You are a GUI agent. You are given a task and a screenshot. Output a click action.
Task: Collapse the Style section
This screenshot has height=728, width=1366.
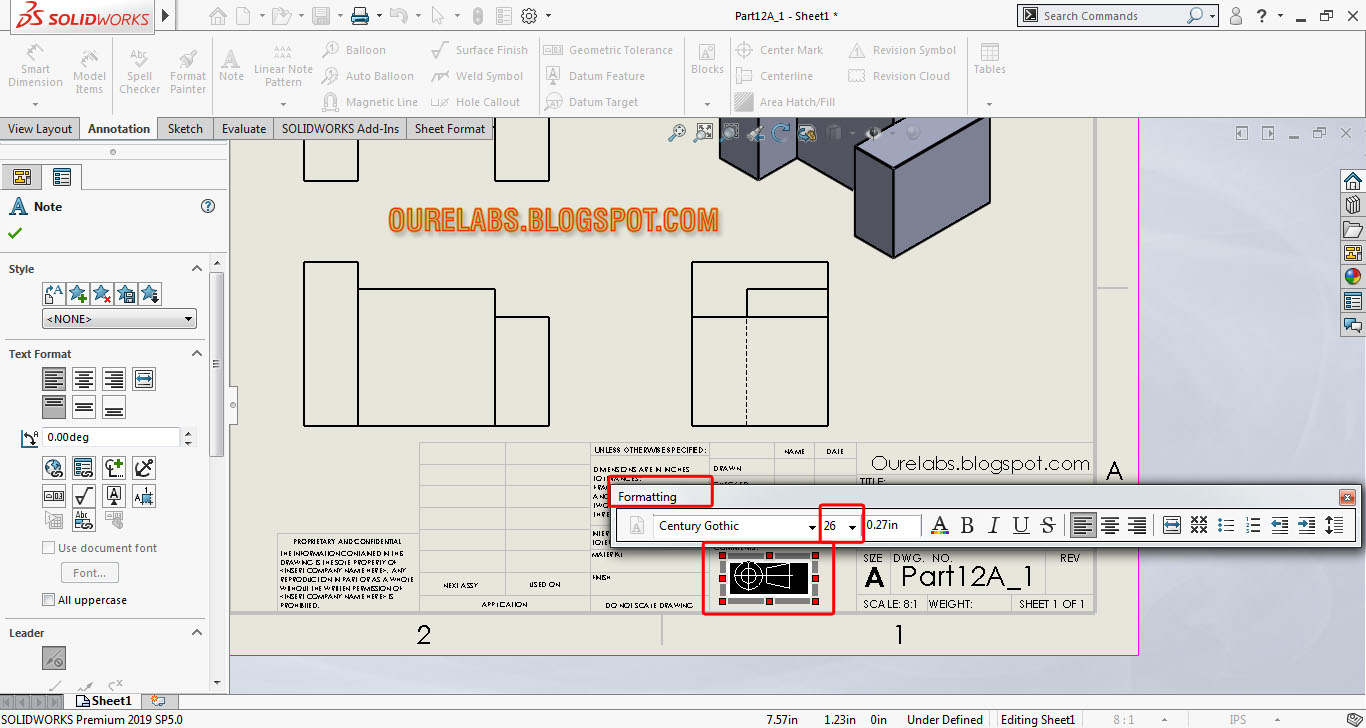point(196,268)
